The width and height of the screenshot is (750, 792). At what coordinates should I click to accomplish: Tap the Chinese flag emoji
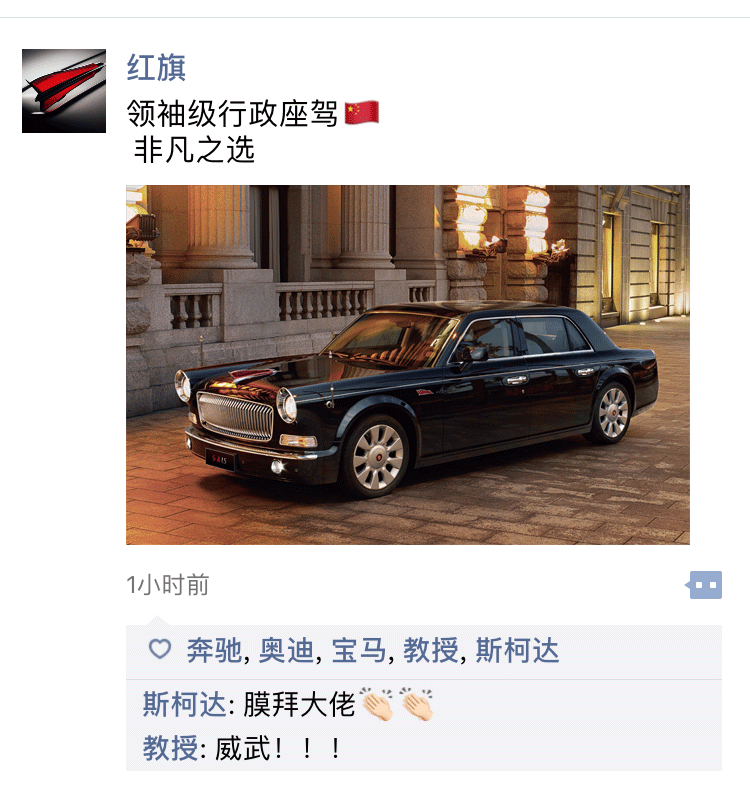pyautogui.click(x=362, y=113)
